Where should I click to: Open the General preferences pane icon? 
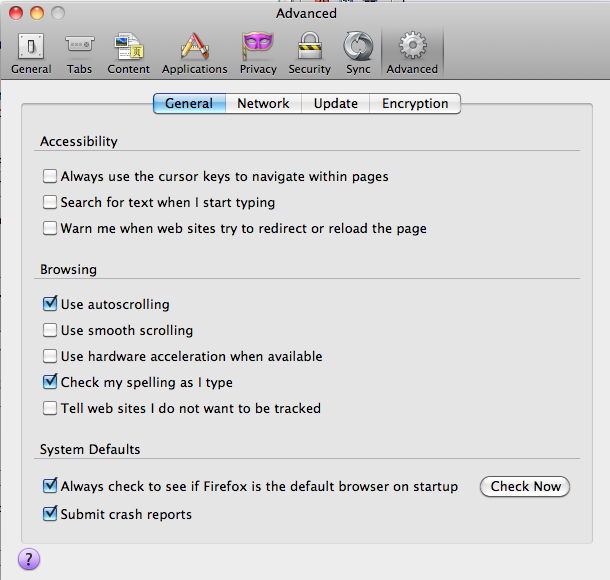click(x=31, y=53)
